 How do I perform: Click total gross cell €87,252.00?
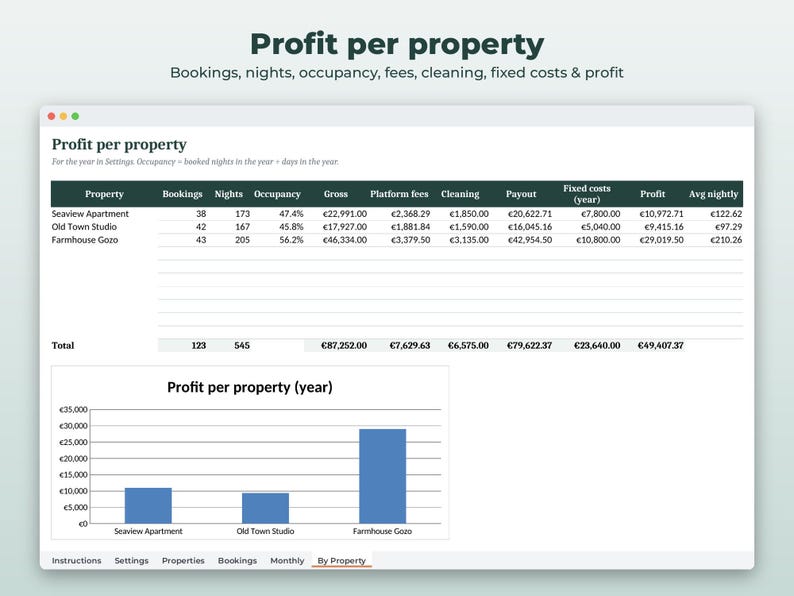point(344,345)
